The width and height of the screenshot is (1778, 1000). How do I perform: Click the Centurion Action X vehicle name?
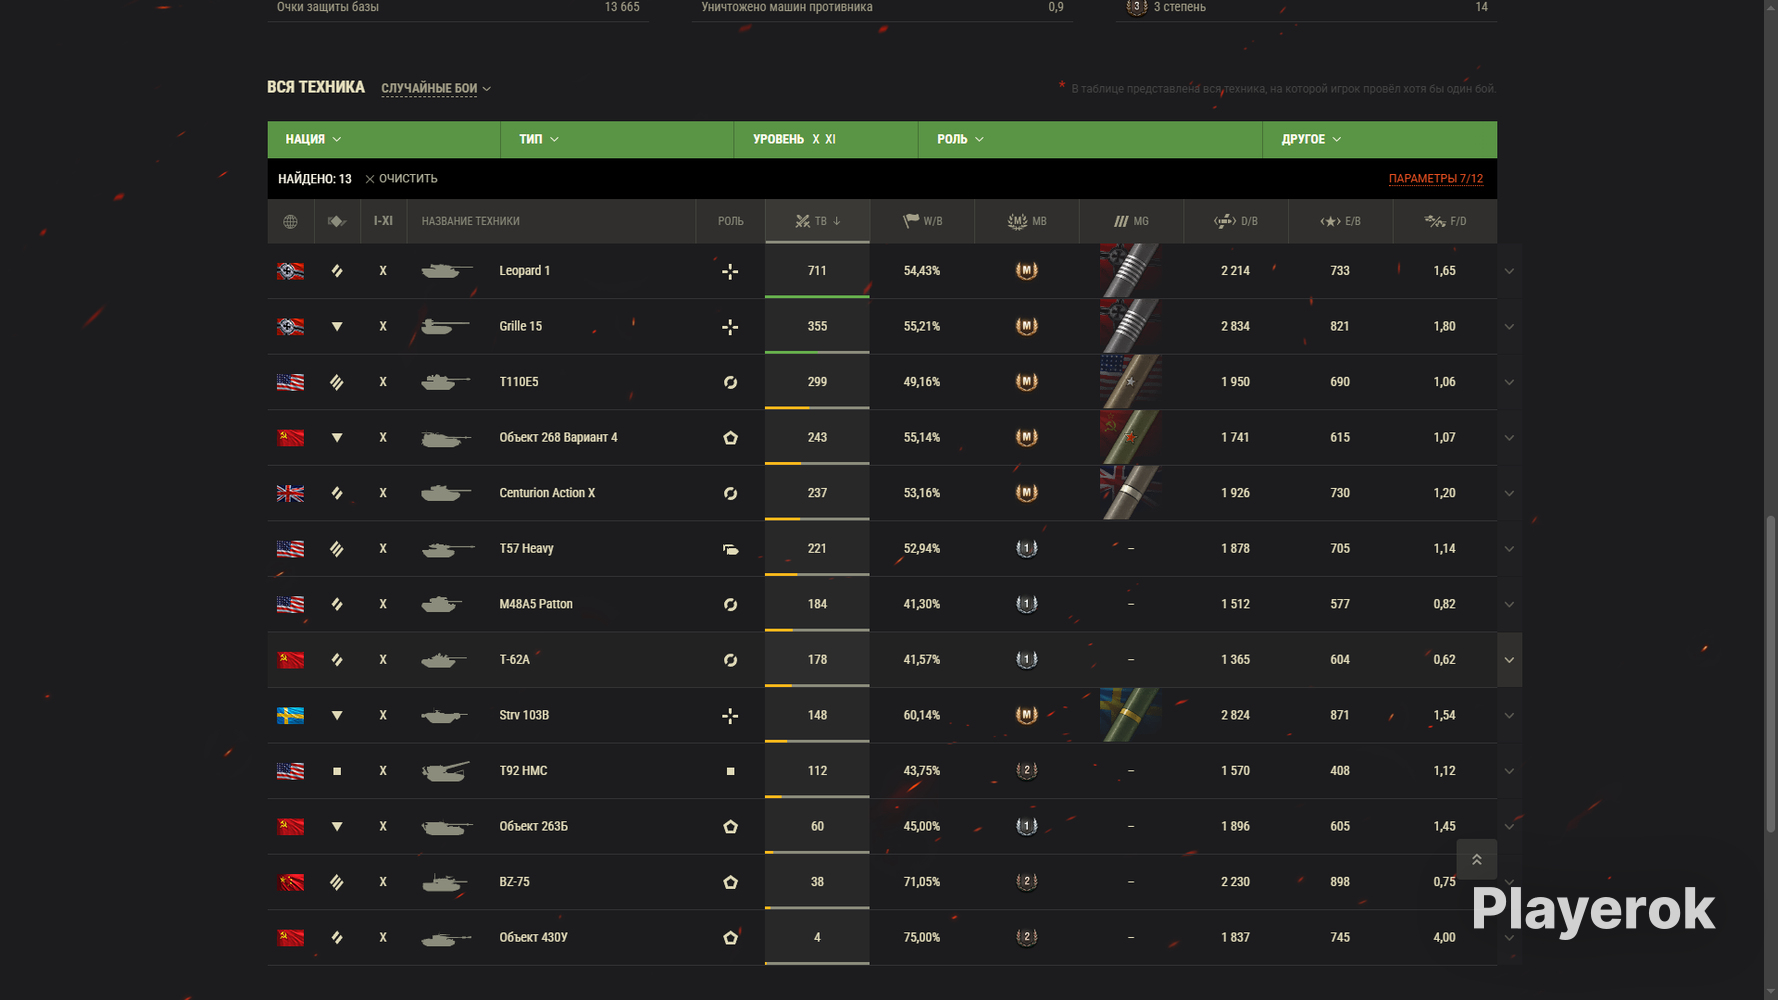[547, 493]
